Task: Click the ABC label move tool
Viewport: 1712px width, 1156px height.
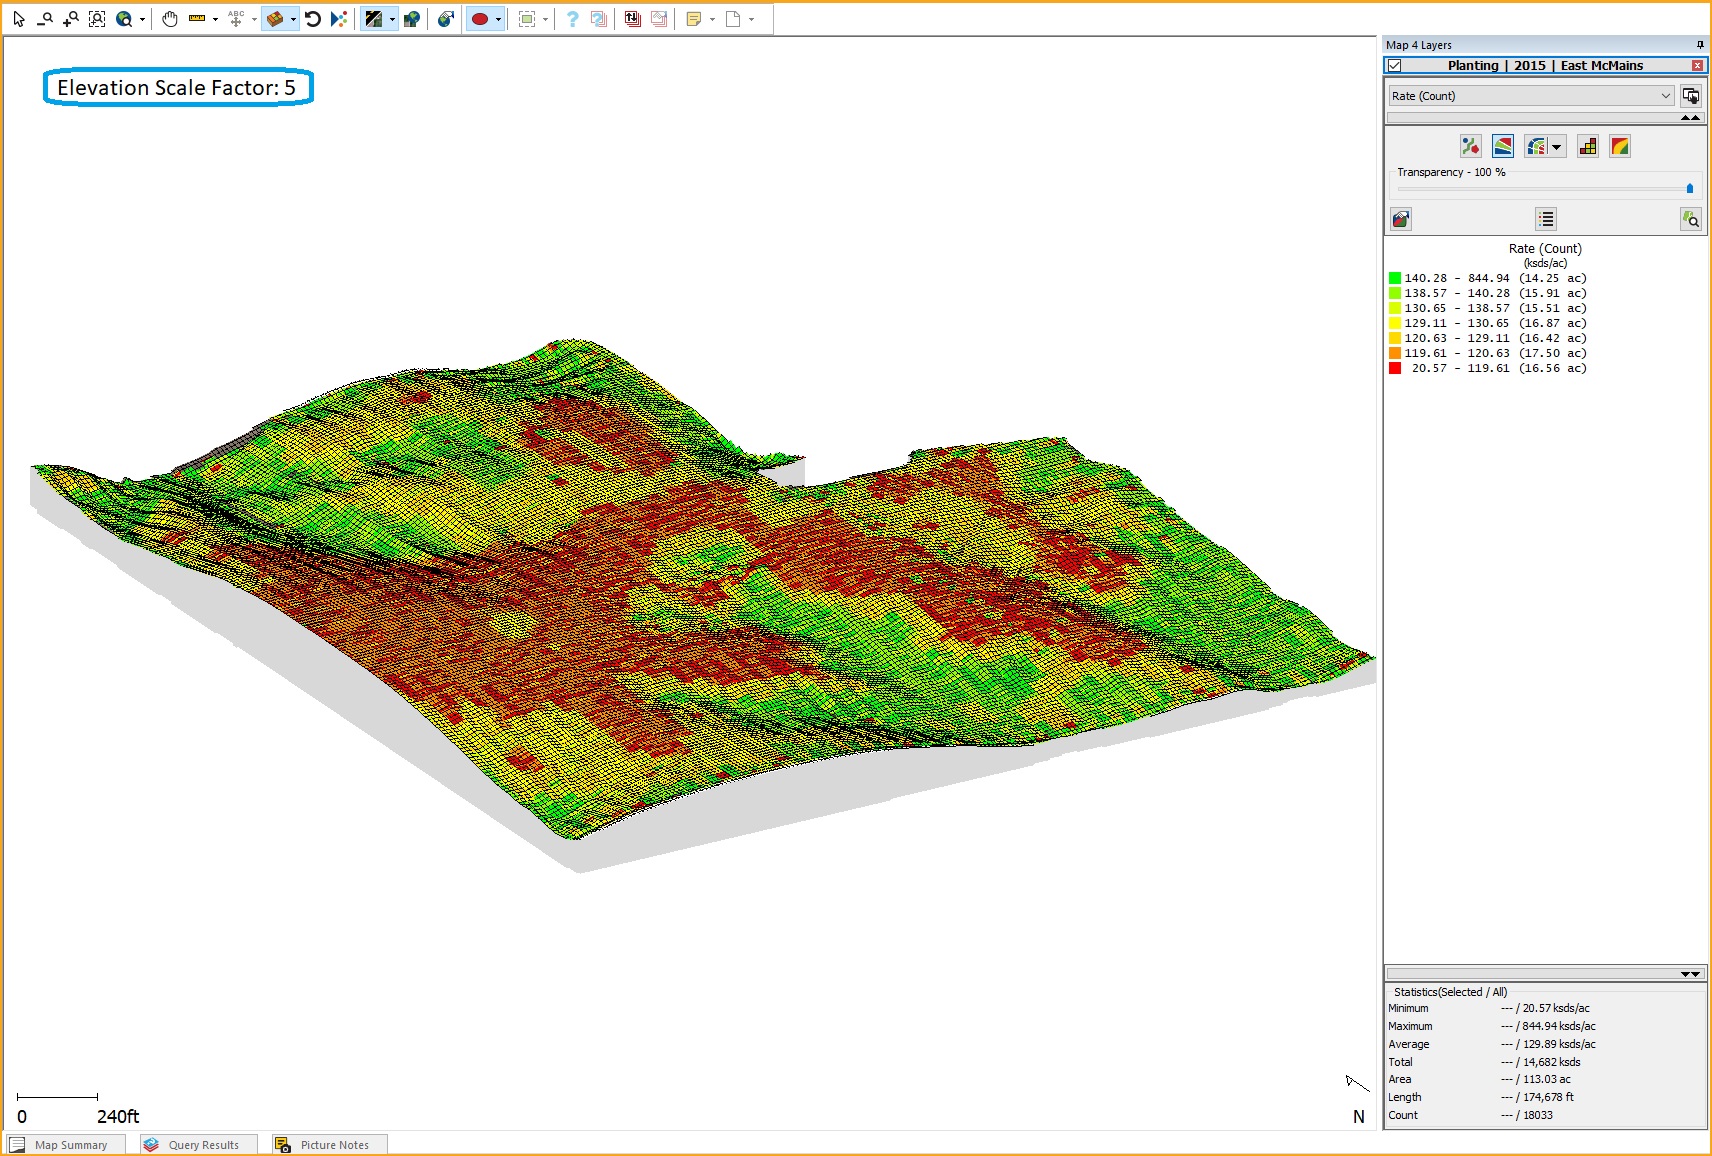Action: [x=236, y=19]
